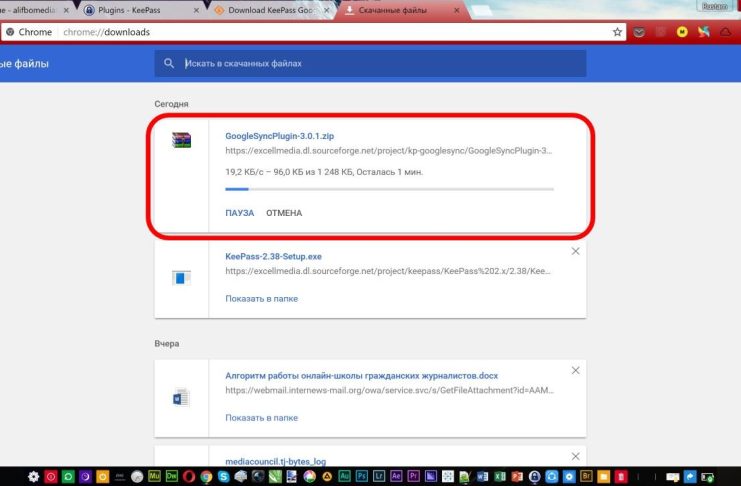Open the Алгоритм работы онлайн-школы docx link
The image size is (741, 486).
point(362,376)
